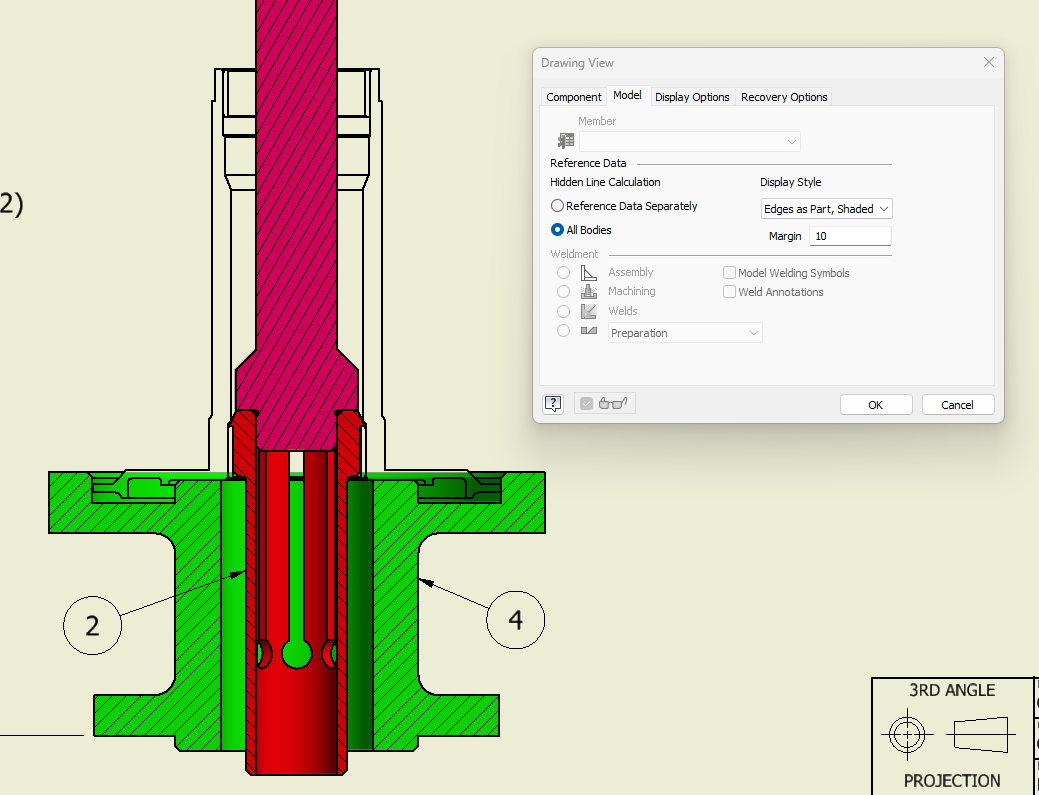Viewport: 1039px width, 795px height.
Task: Click the PROJECTION title block text
Action: click(x=952, y=780)
